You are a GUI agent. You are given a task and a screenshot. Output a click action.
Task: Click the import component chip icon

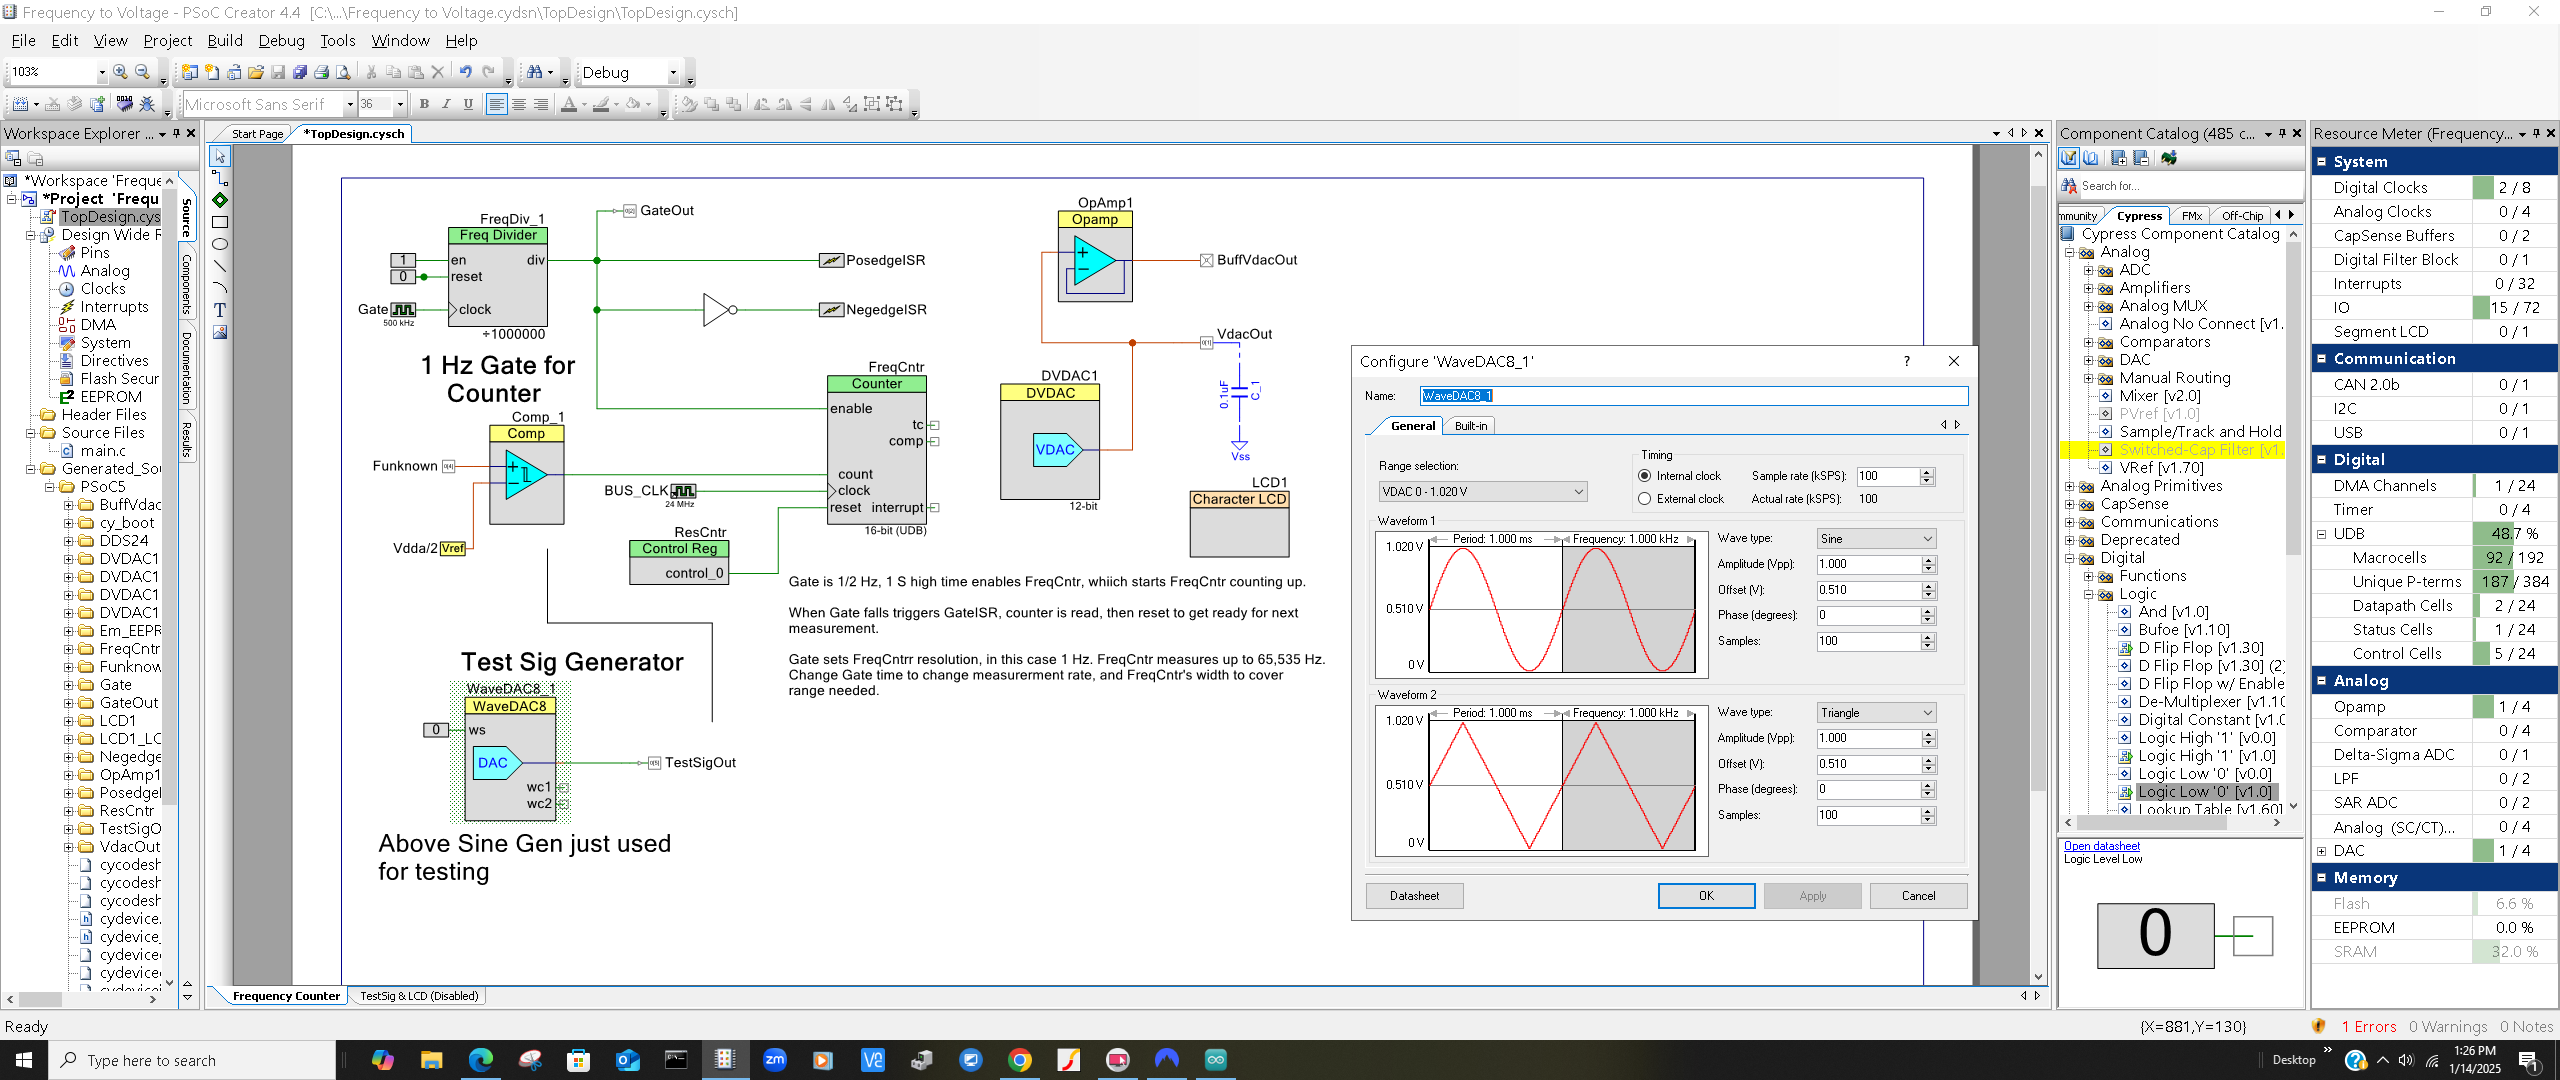(2168, 158)
